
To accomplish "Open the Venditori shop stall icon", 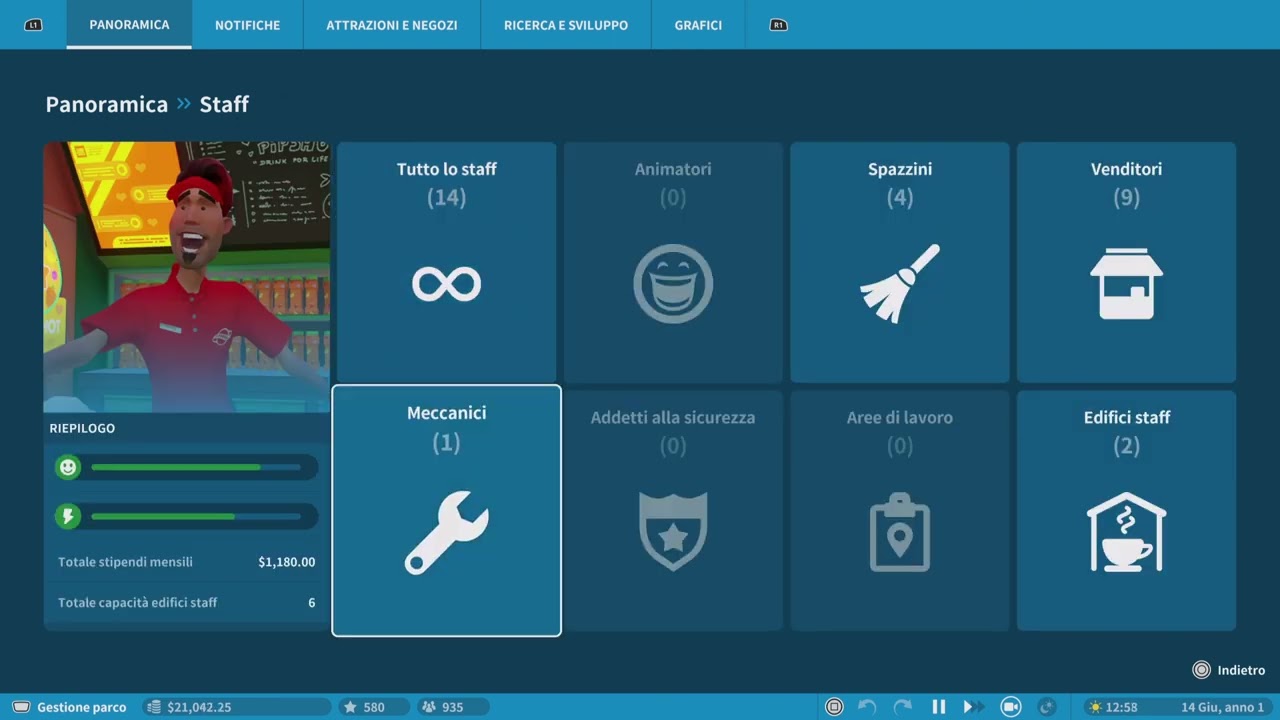I will pyautogui.click(x=1126, y=284).
